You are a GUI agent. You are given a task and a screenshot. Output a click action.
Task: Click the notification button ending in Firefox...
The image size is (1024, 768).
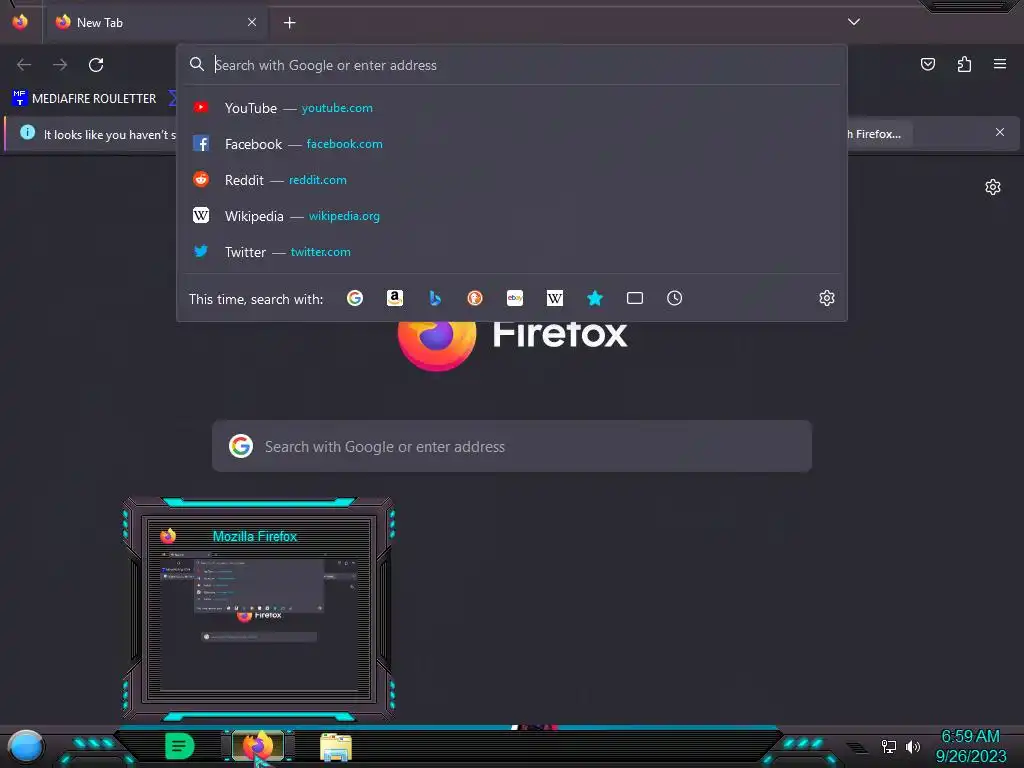coord(878,134)
